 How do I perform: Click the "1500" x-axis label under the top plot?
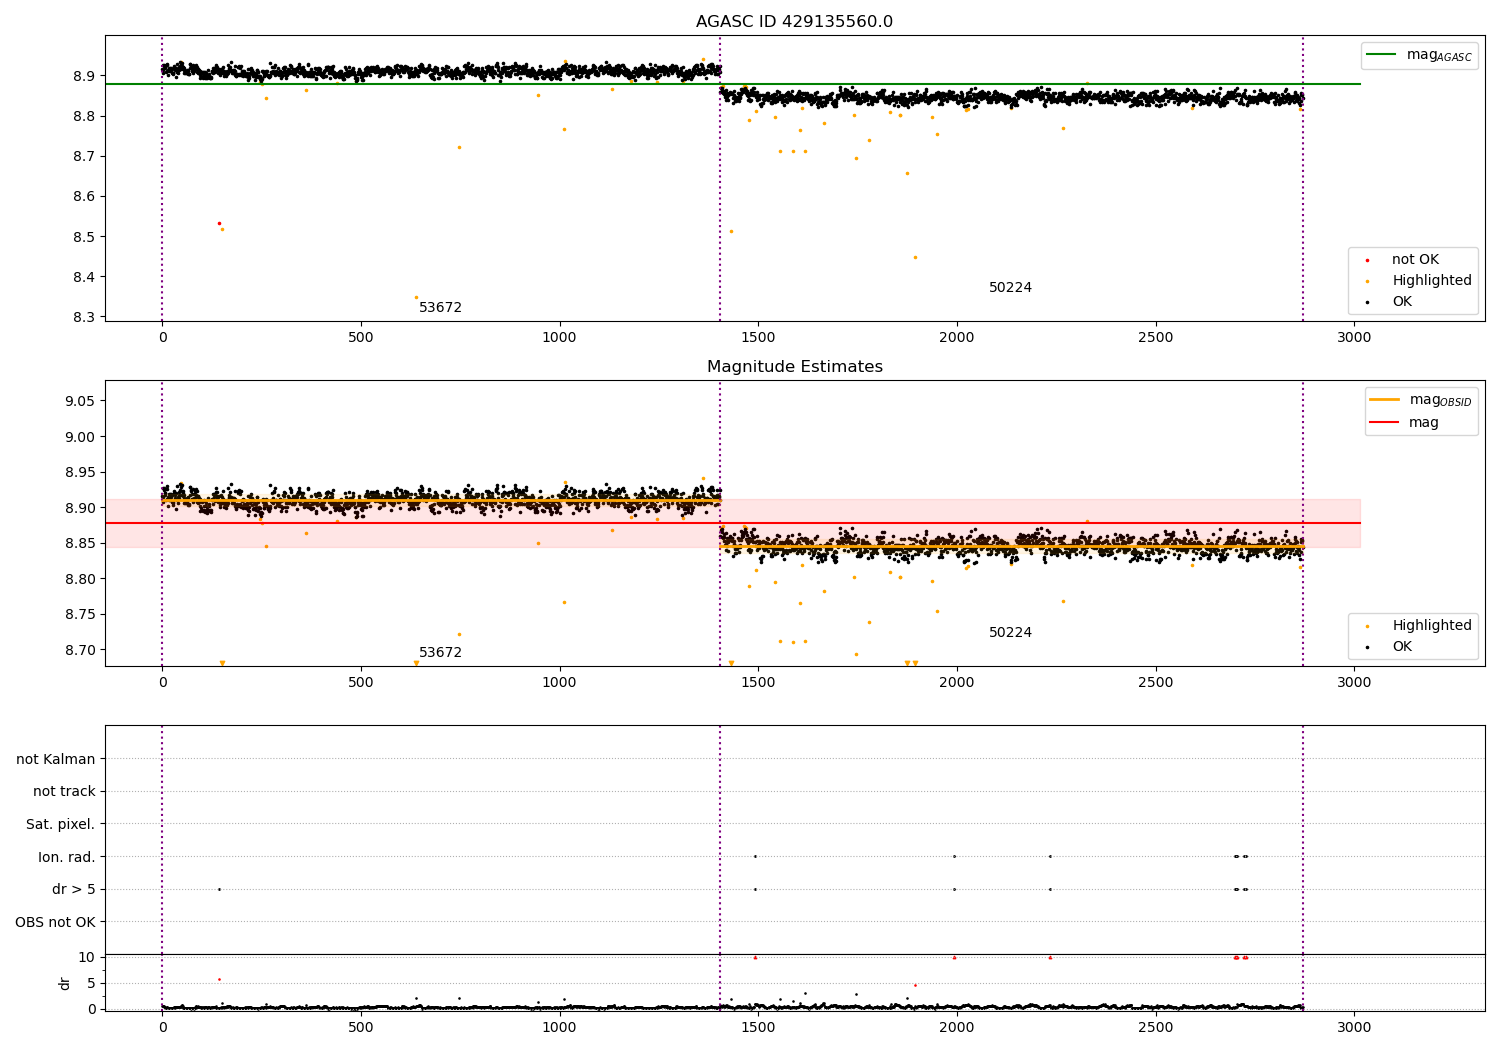pos(758,337)
